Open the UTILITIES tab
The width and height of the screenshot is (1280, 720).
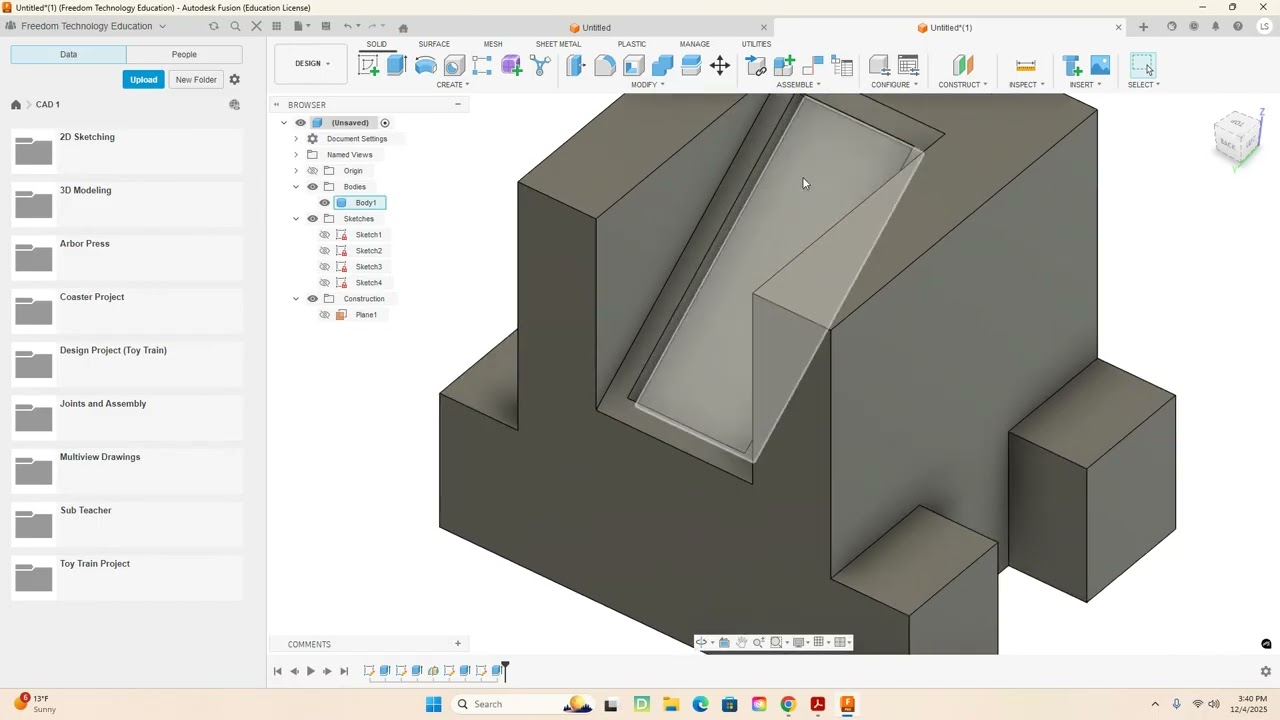point(756,44)
